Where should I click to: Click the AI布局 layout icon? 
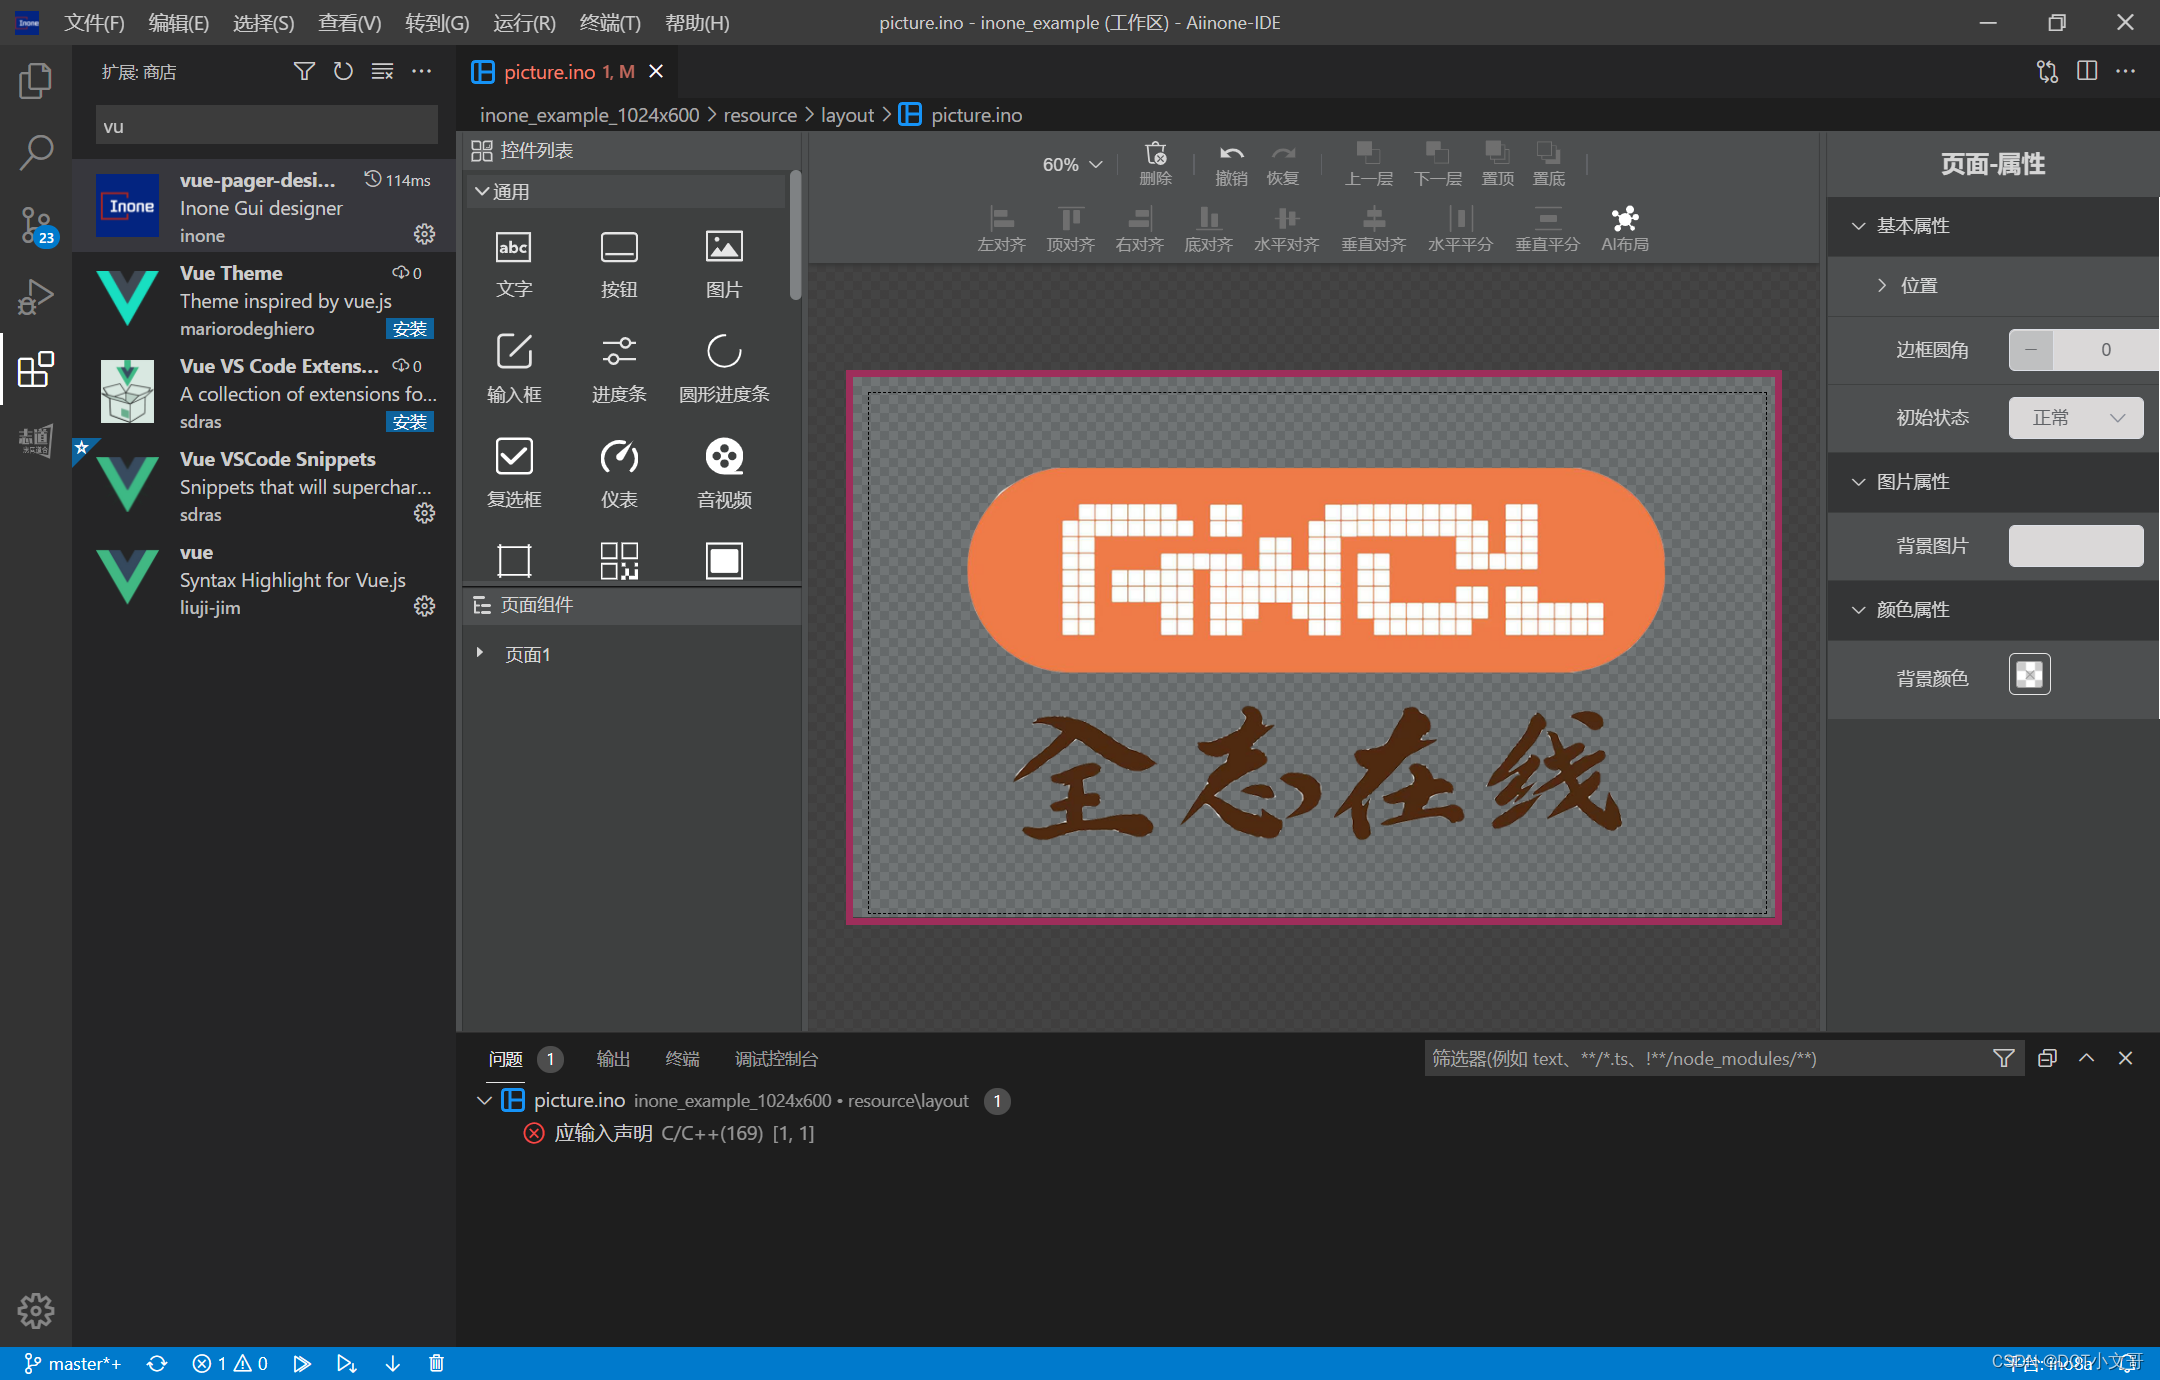(1625, 228)
